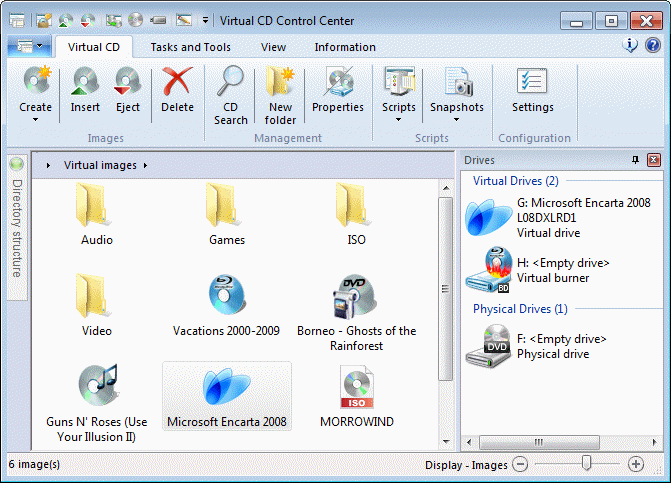Open the Audio folder

click(x=97, y=214)
